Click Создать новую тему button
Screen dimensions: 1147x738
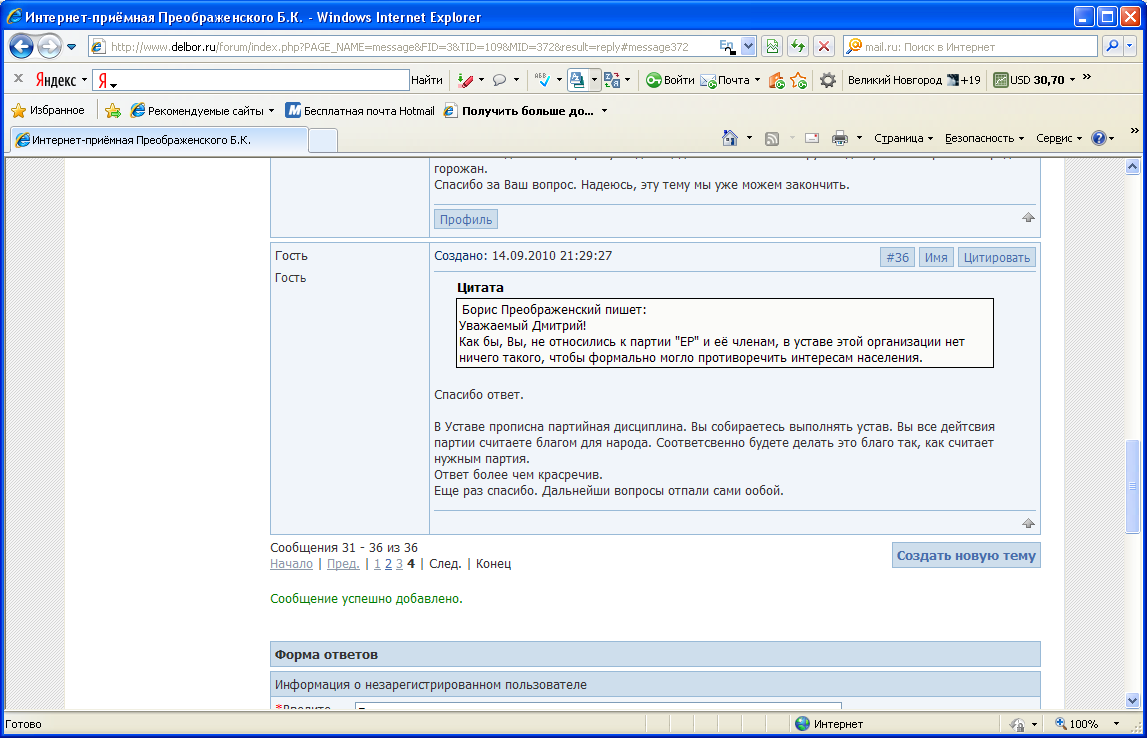966,555
